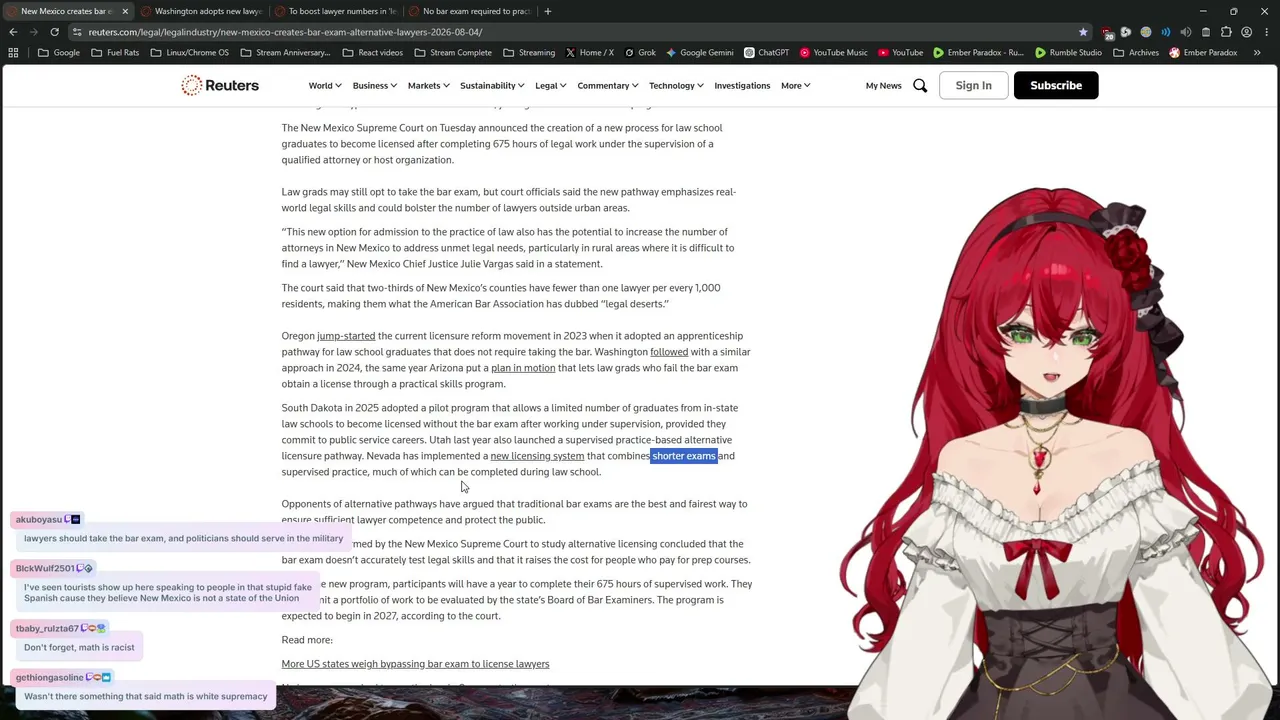Open My News
Image resolution: width=1280 pixels, height=720 pixels.
tap(883, 86)
